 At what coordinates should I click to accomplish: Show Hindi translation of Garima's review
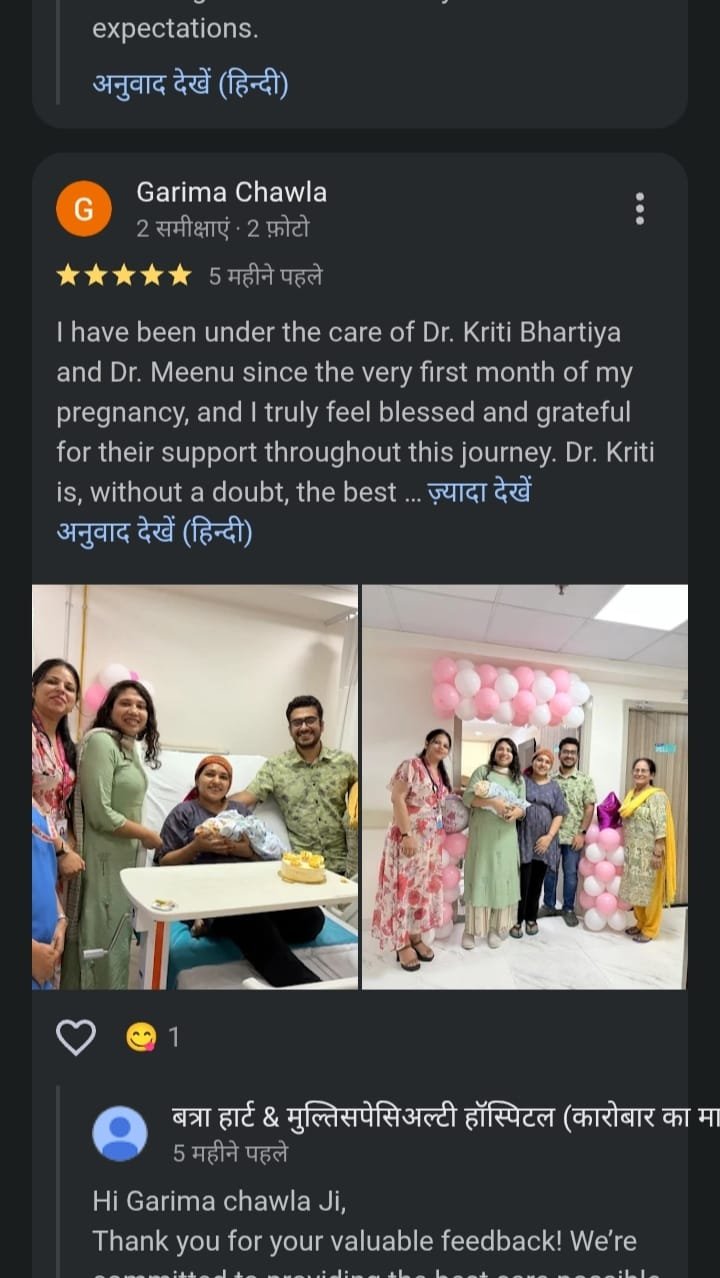155,532
